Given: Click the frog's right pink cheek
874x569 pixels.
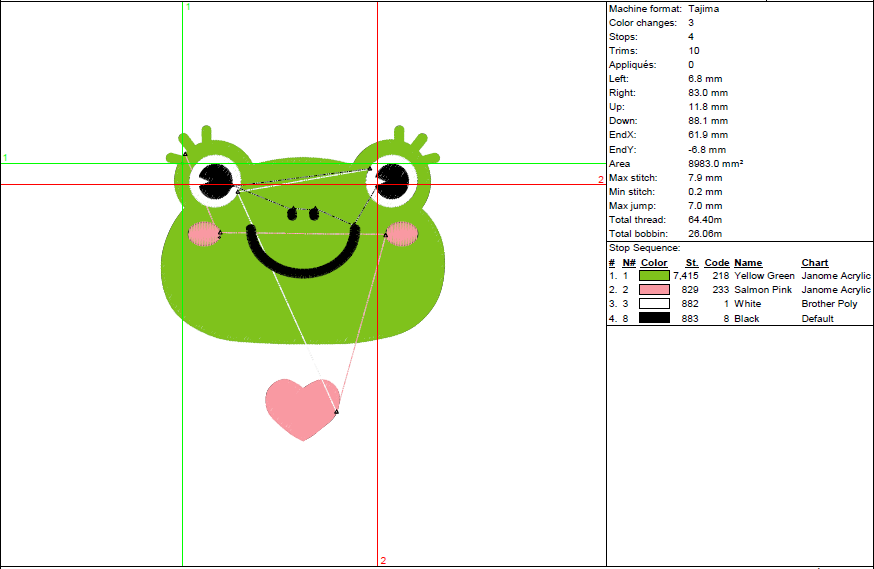Looking at the screenshot, I should 402,234.
